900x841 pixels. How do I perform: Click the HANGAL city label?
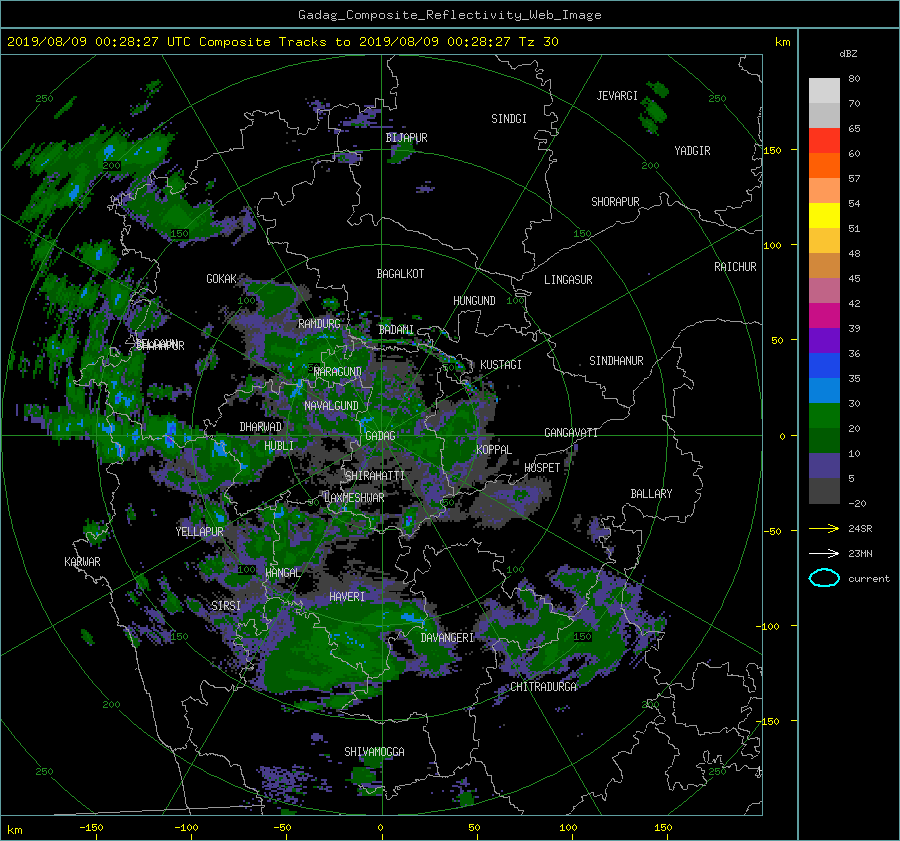(x=282, y=573)
